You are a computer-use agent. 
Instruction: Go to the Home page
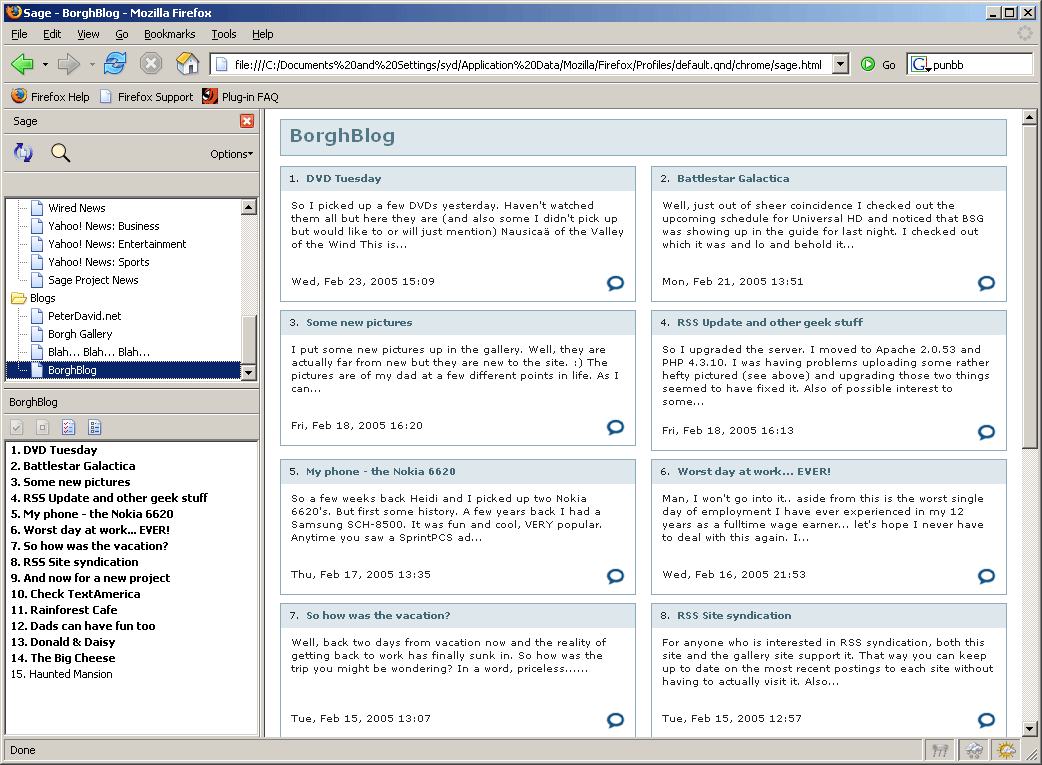coord(187,64)
